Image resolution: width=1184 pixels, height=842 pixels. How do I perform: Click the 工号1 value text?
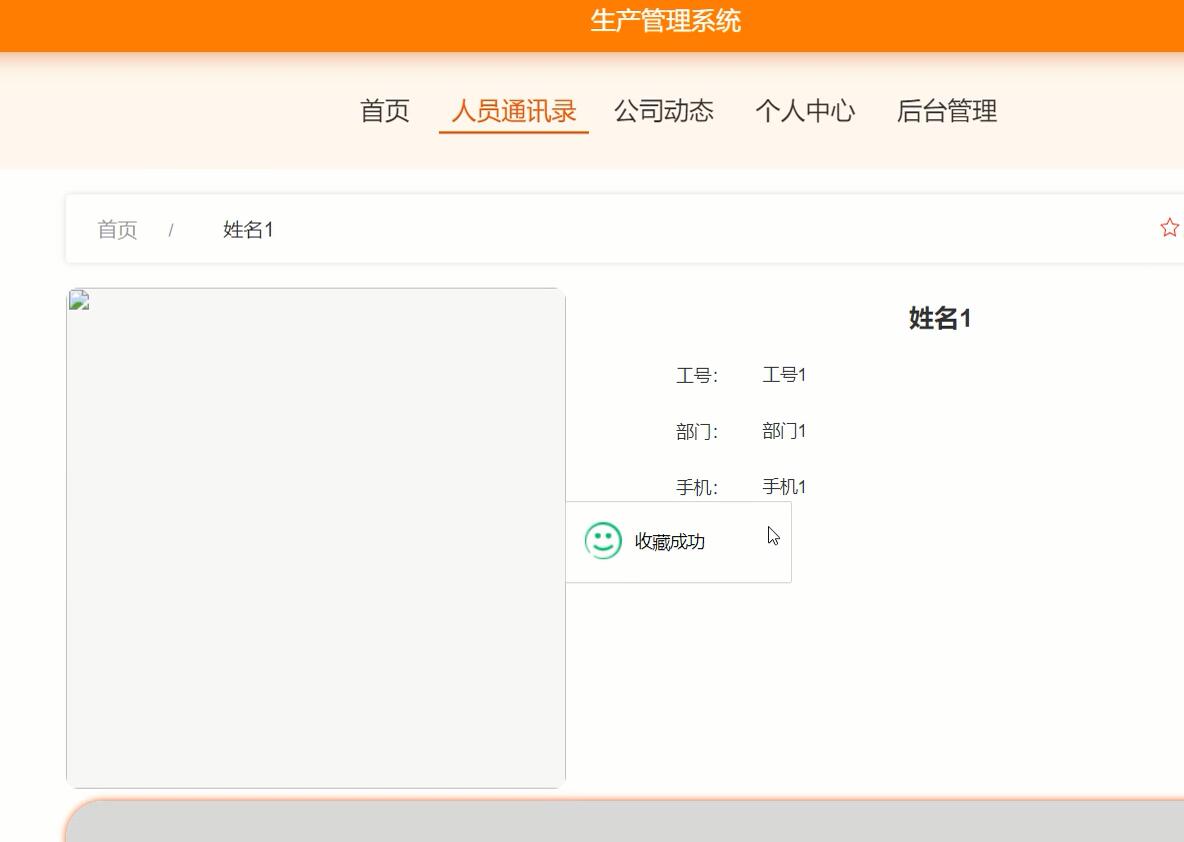point(785,375)
